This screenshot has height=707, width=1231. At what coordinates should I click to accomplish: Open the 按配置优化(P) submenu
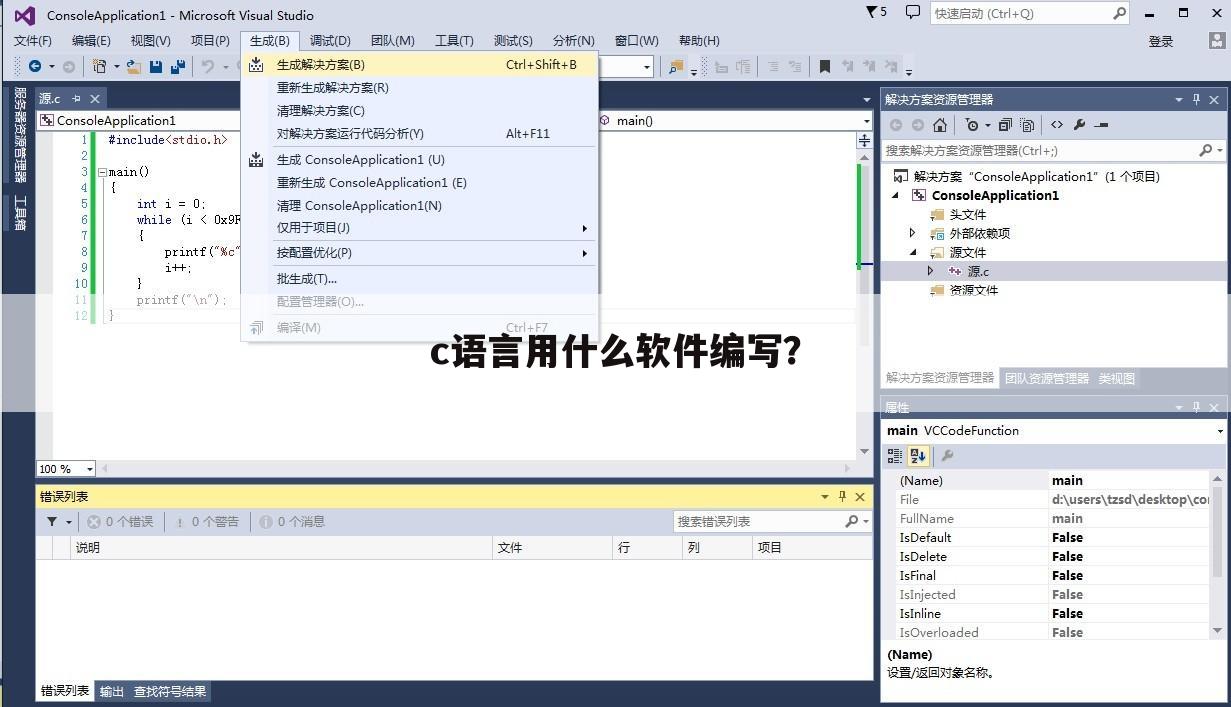(420, 252)
